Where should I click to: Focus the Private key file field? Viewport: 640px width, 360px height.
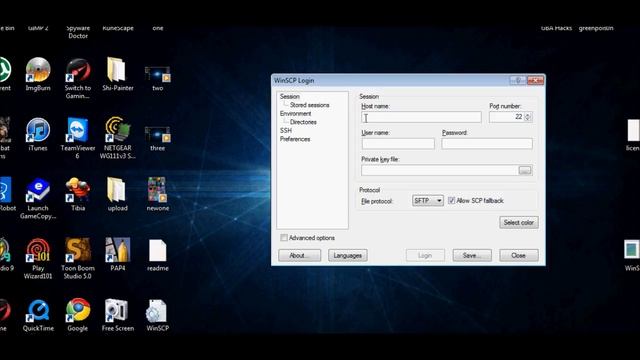[x=439, y=170]
